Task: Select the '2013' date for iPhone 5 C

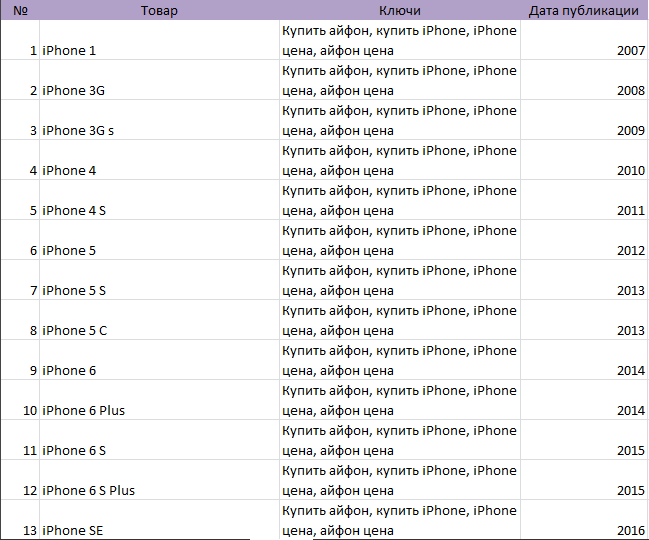Action: pyautogui.click(x=584, y=320)
